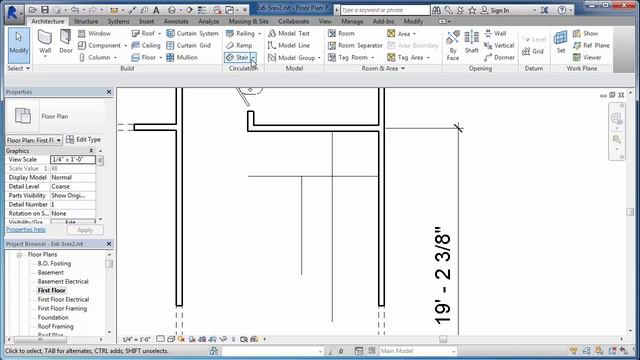Select the Column tool

pos(95,58)
